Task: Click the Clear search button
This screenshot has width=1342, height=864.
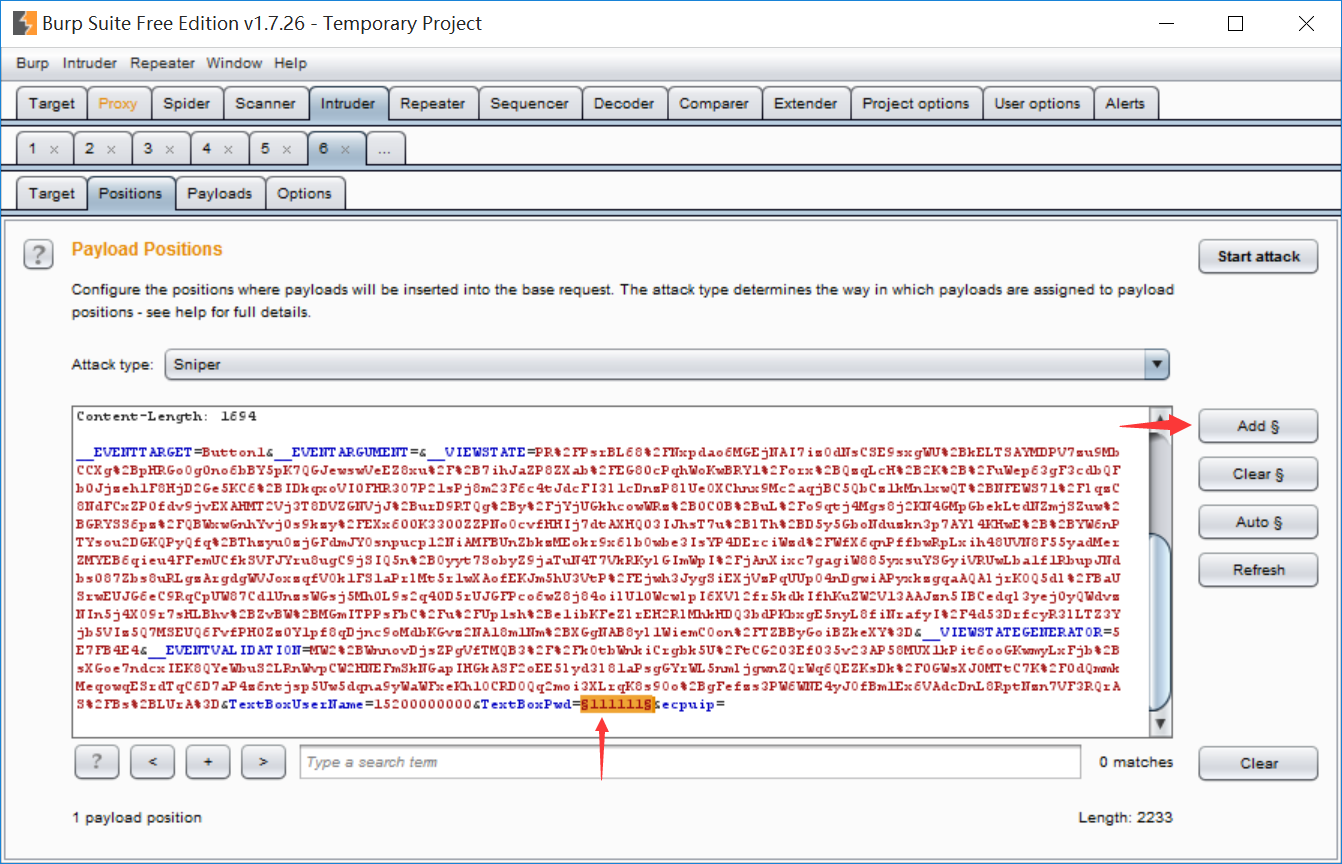Action: click(x=1258, y=763)
